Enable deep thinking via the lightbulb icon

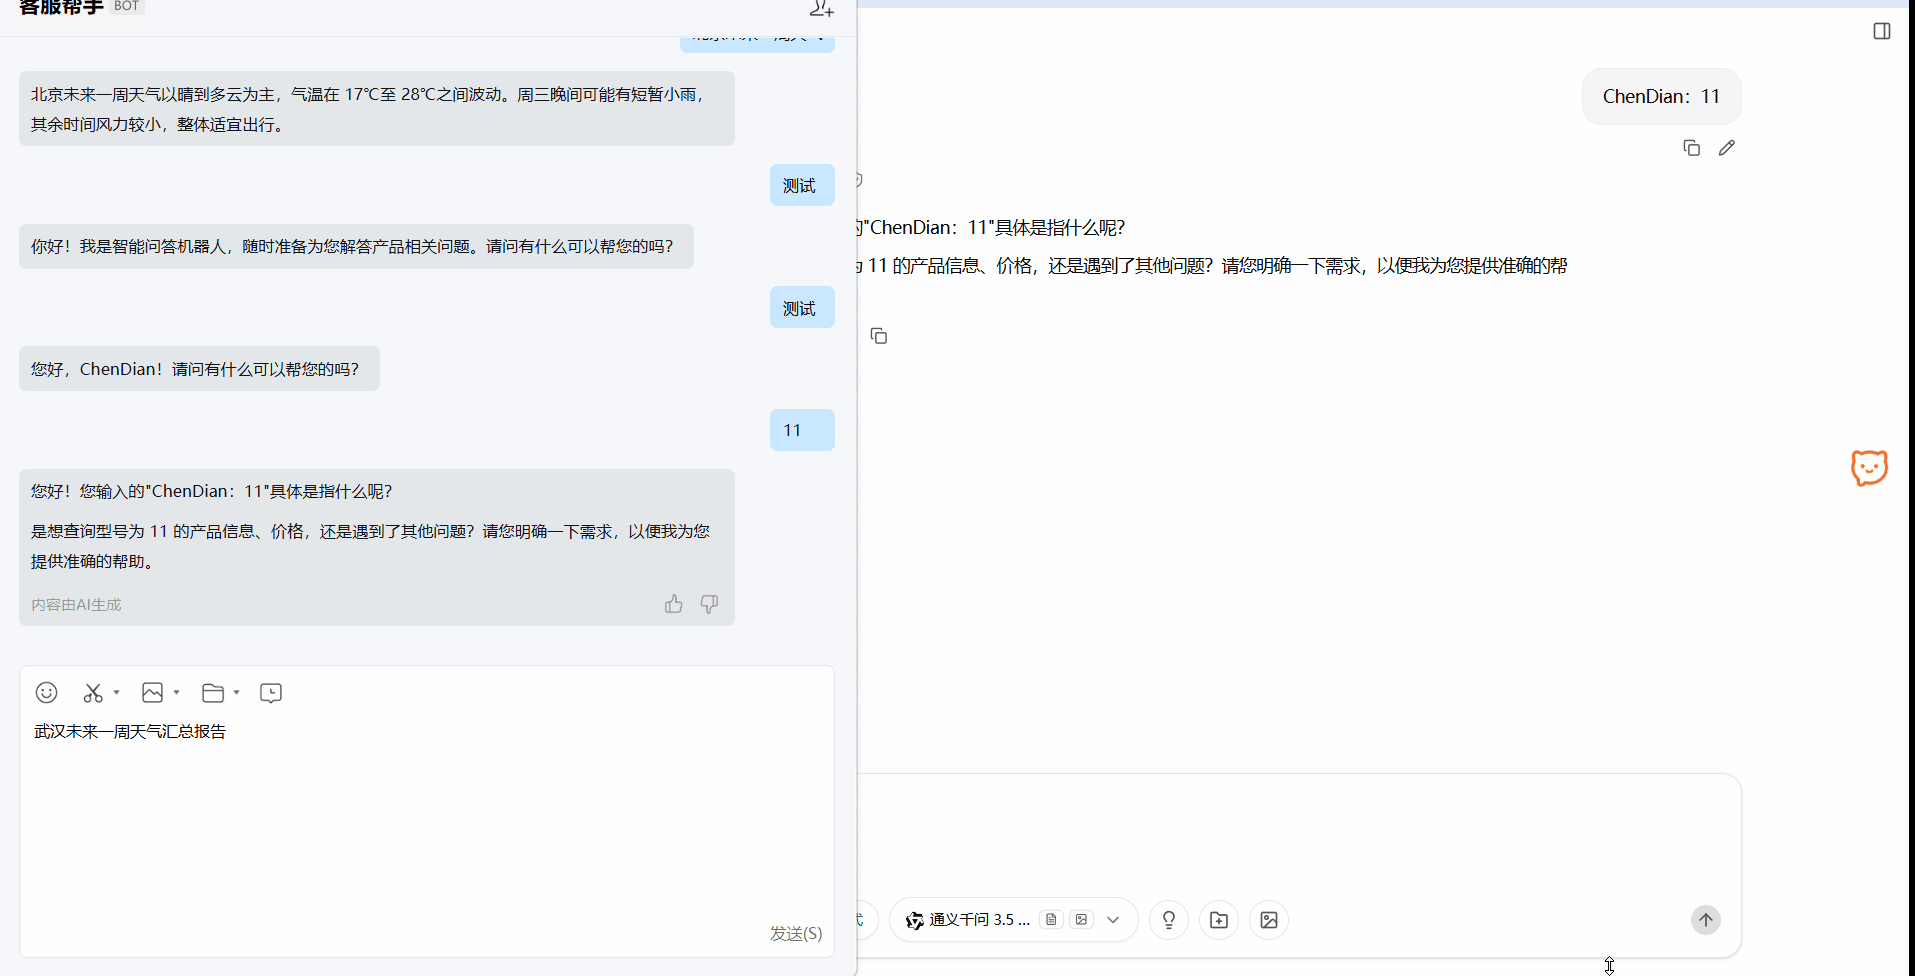tap(1169, 919)
